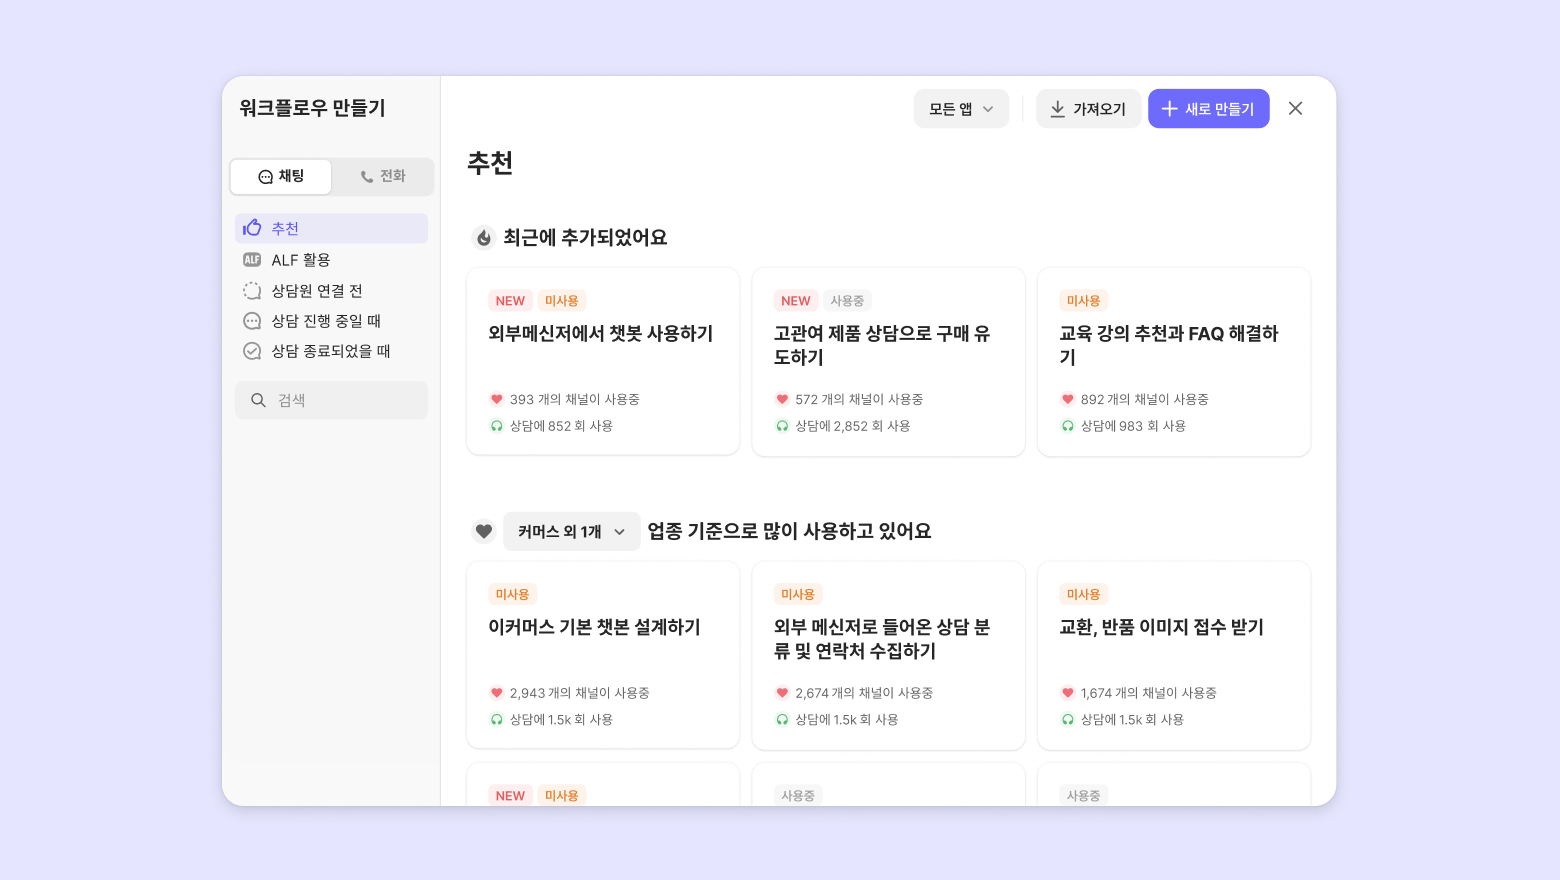
Task: Click the 새로 만들기 button
Action: pos(1208,109)
